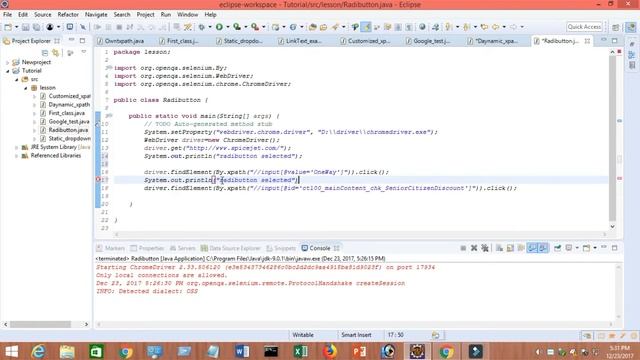Toggle Show Console on standard output
Viewport: 640px width, 360px height.
tap(532, 248)
